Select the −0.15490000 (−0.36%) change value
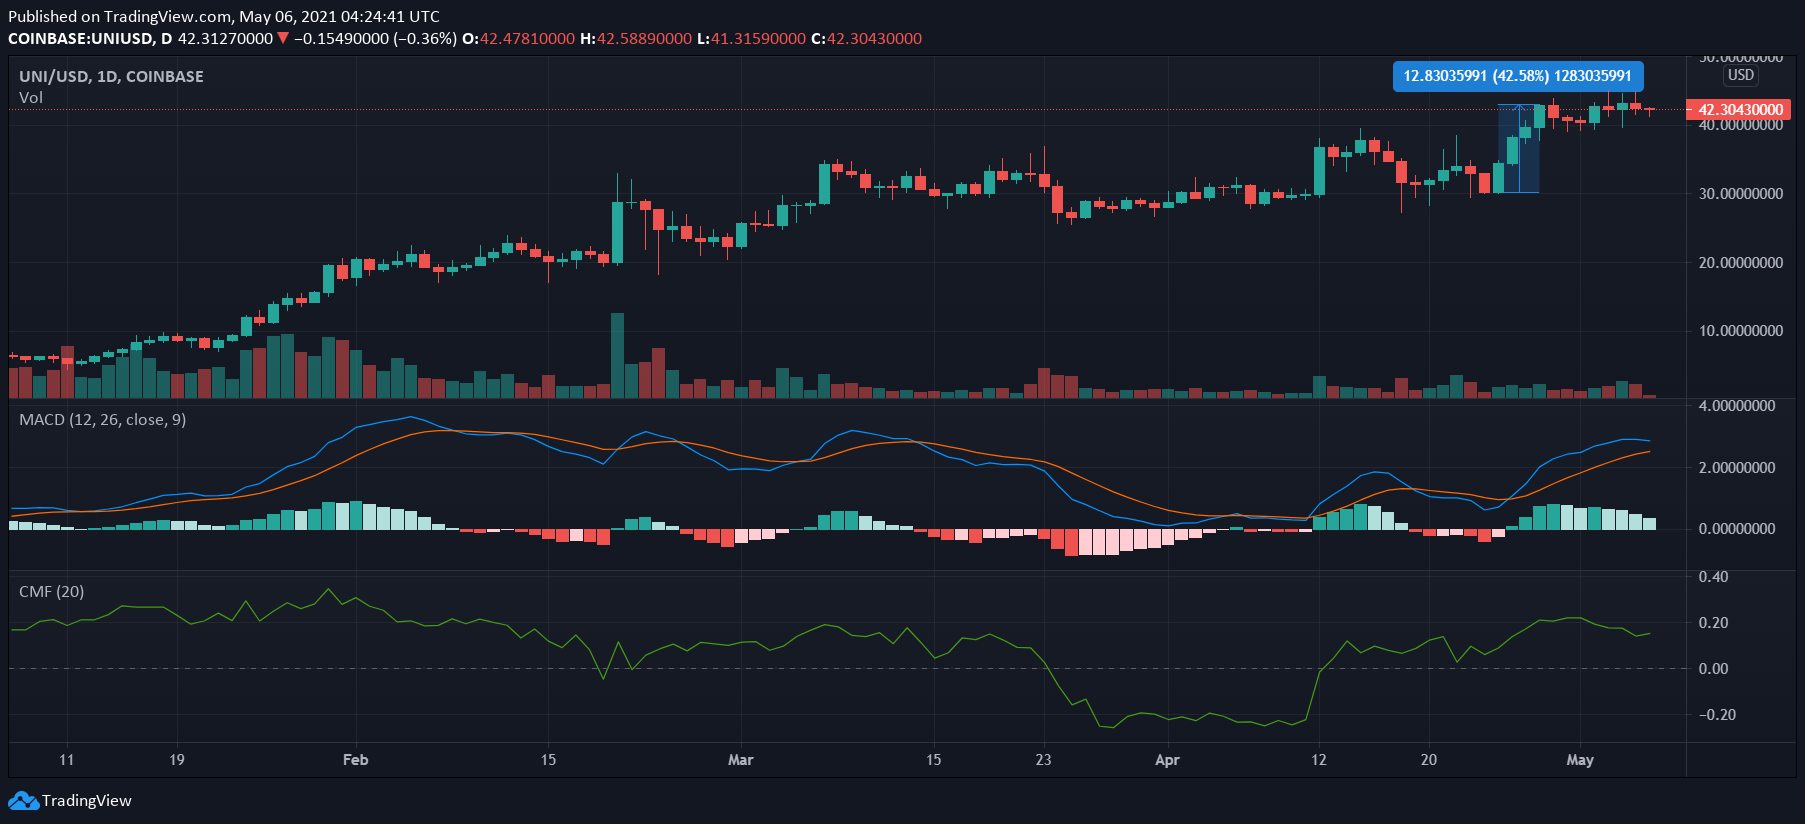Viewport: 1805px width, 824px height. (x=375, y=38)
